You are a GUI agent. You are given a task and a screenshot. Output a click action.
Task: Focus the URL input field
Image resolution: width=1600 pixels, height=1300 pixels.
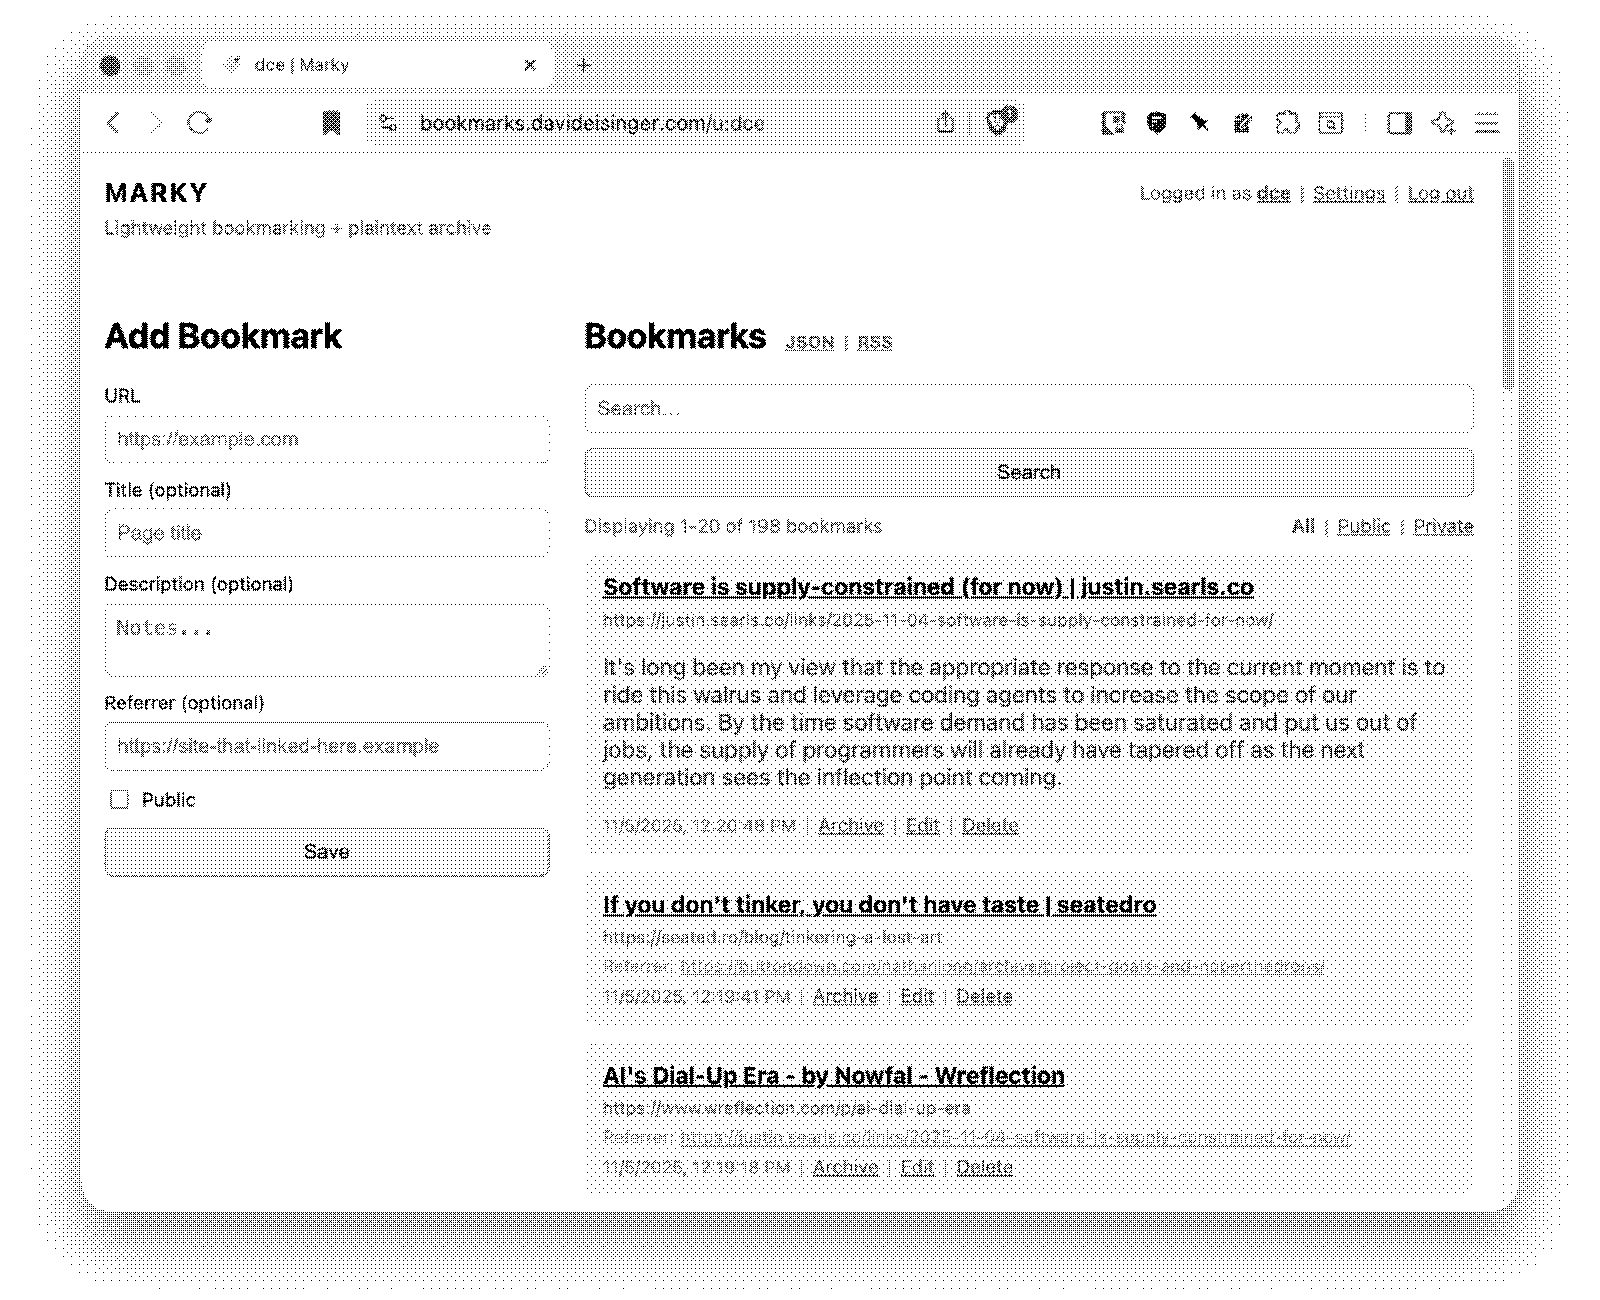point(327,439)
